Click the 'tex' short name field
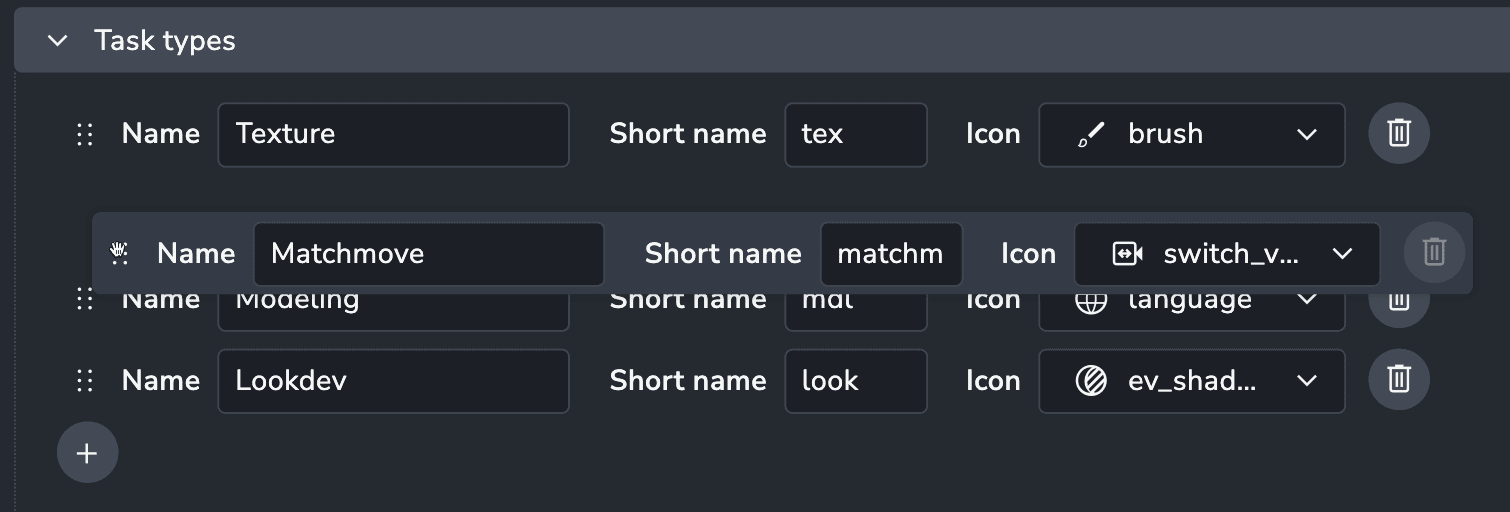The height and width of the screenshot is (512, 1510). point(855,134)
